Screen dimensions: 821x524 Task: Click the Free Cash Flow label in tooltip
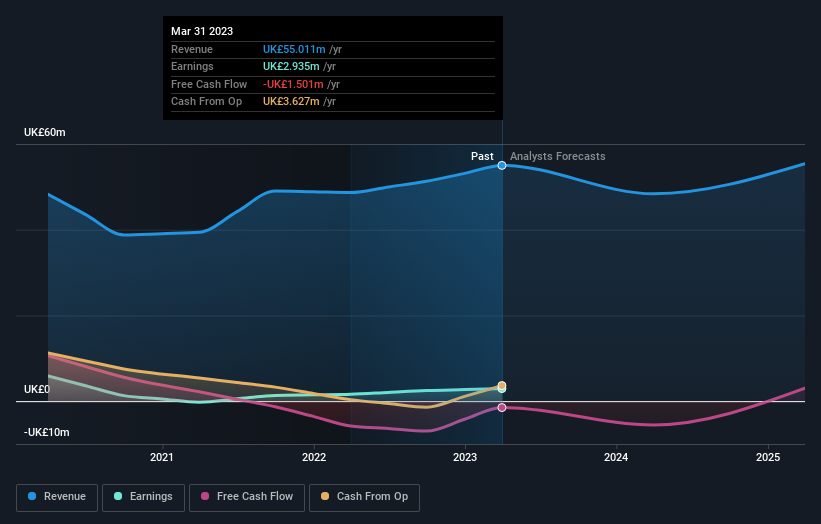[x=209, y=84]
